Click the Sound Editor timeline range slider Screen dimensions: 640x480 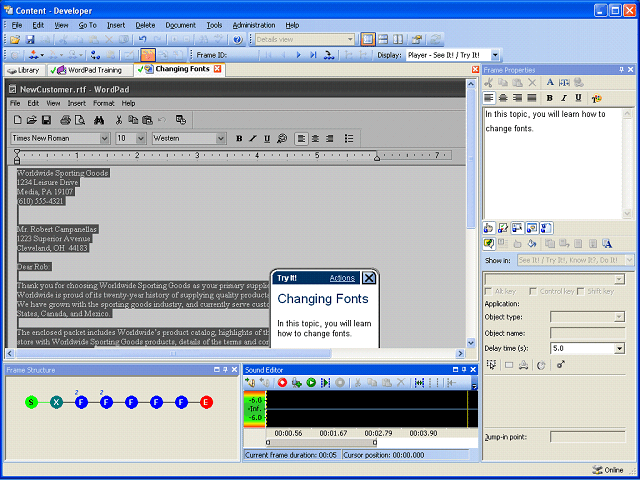321,442
